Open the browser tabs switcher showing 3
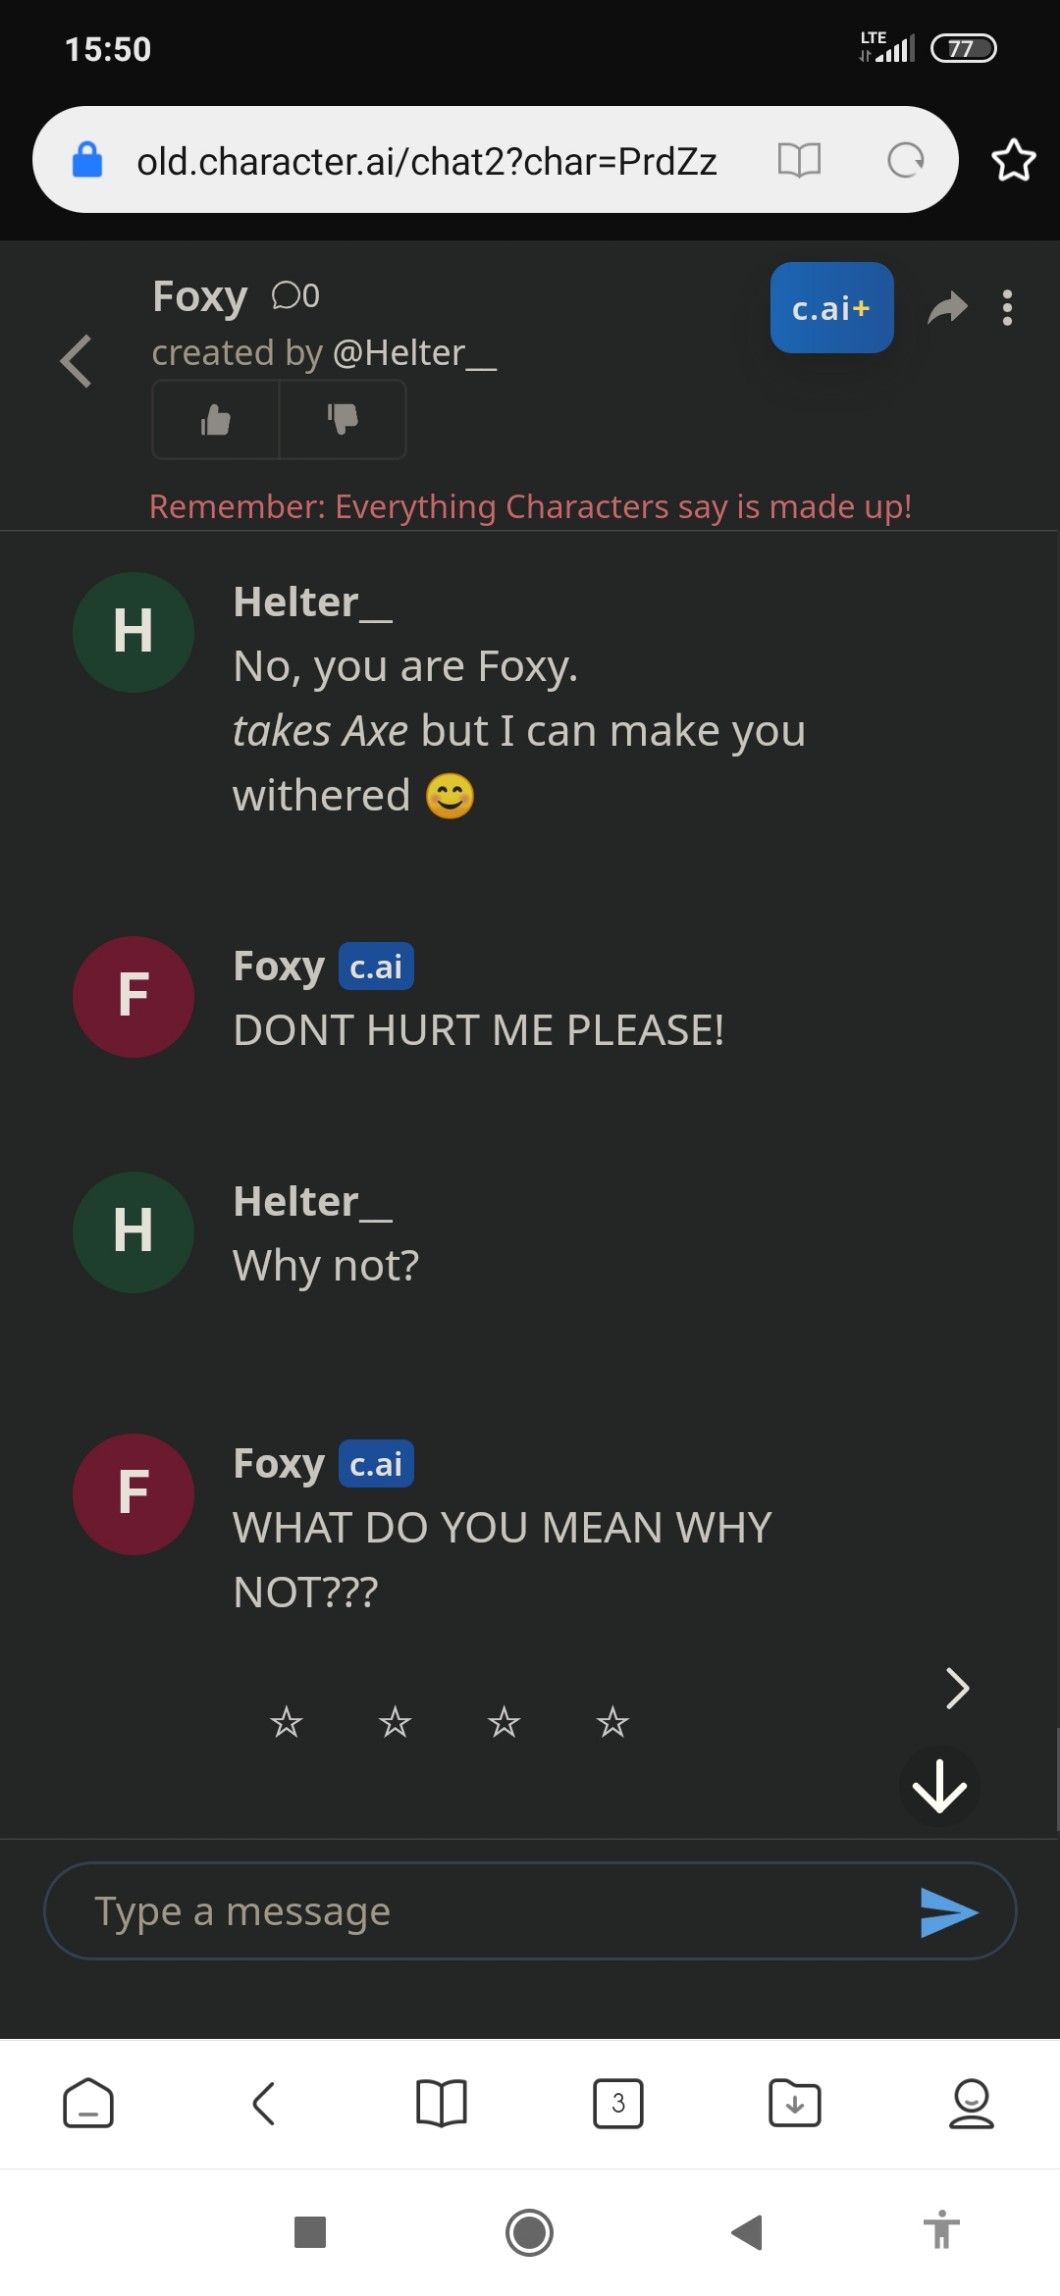Viewport: 1060px width, 2296px height. pos(618,2103)
